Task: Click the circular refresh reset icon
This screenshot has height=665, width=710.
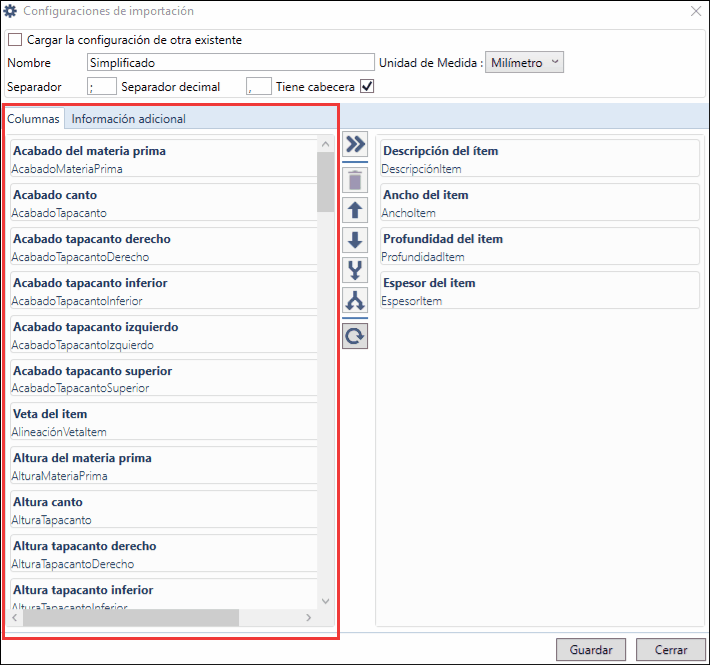Action: point(355,336)
